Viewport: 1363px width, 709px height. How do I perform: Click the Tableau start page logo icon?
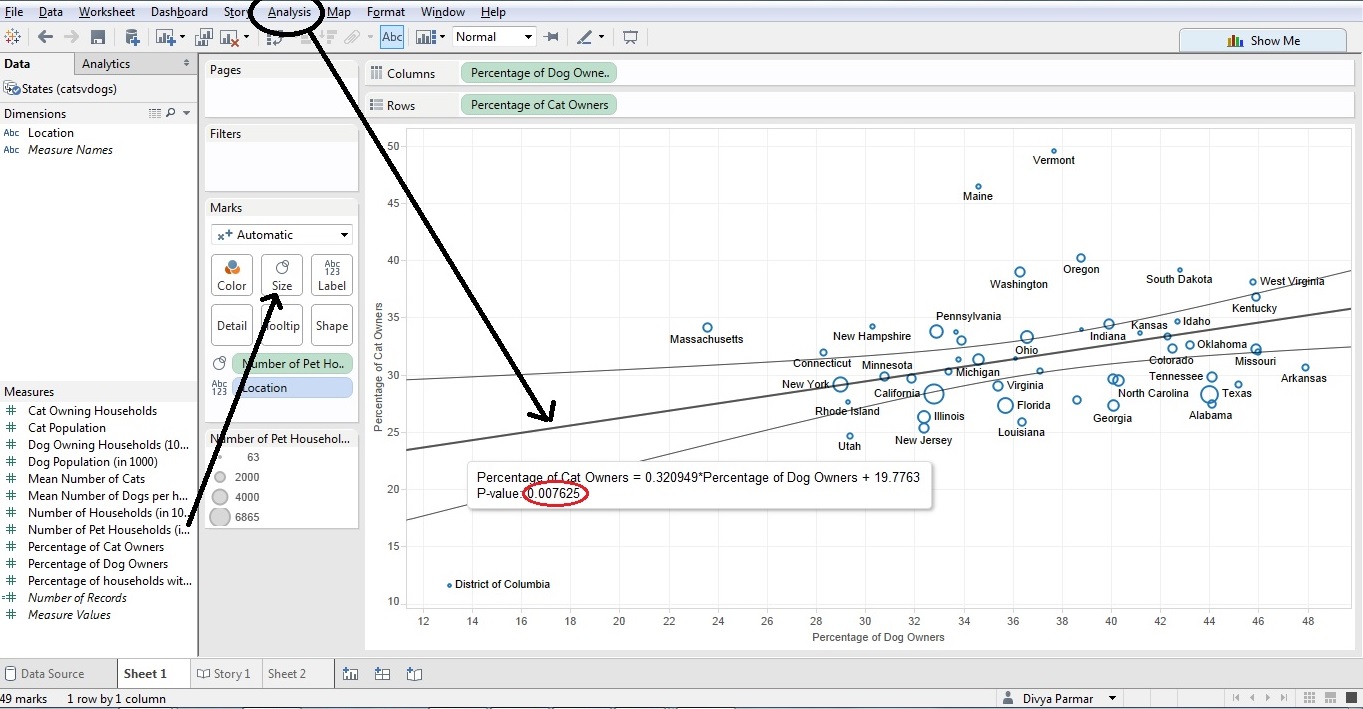coord(13,37)
